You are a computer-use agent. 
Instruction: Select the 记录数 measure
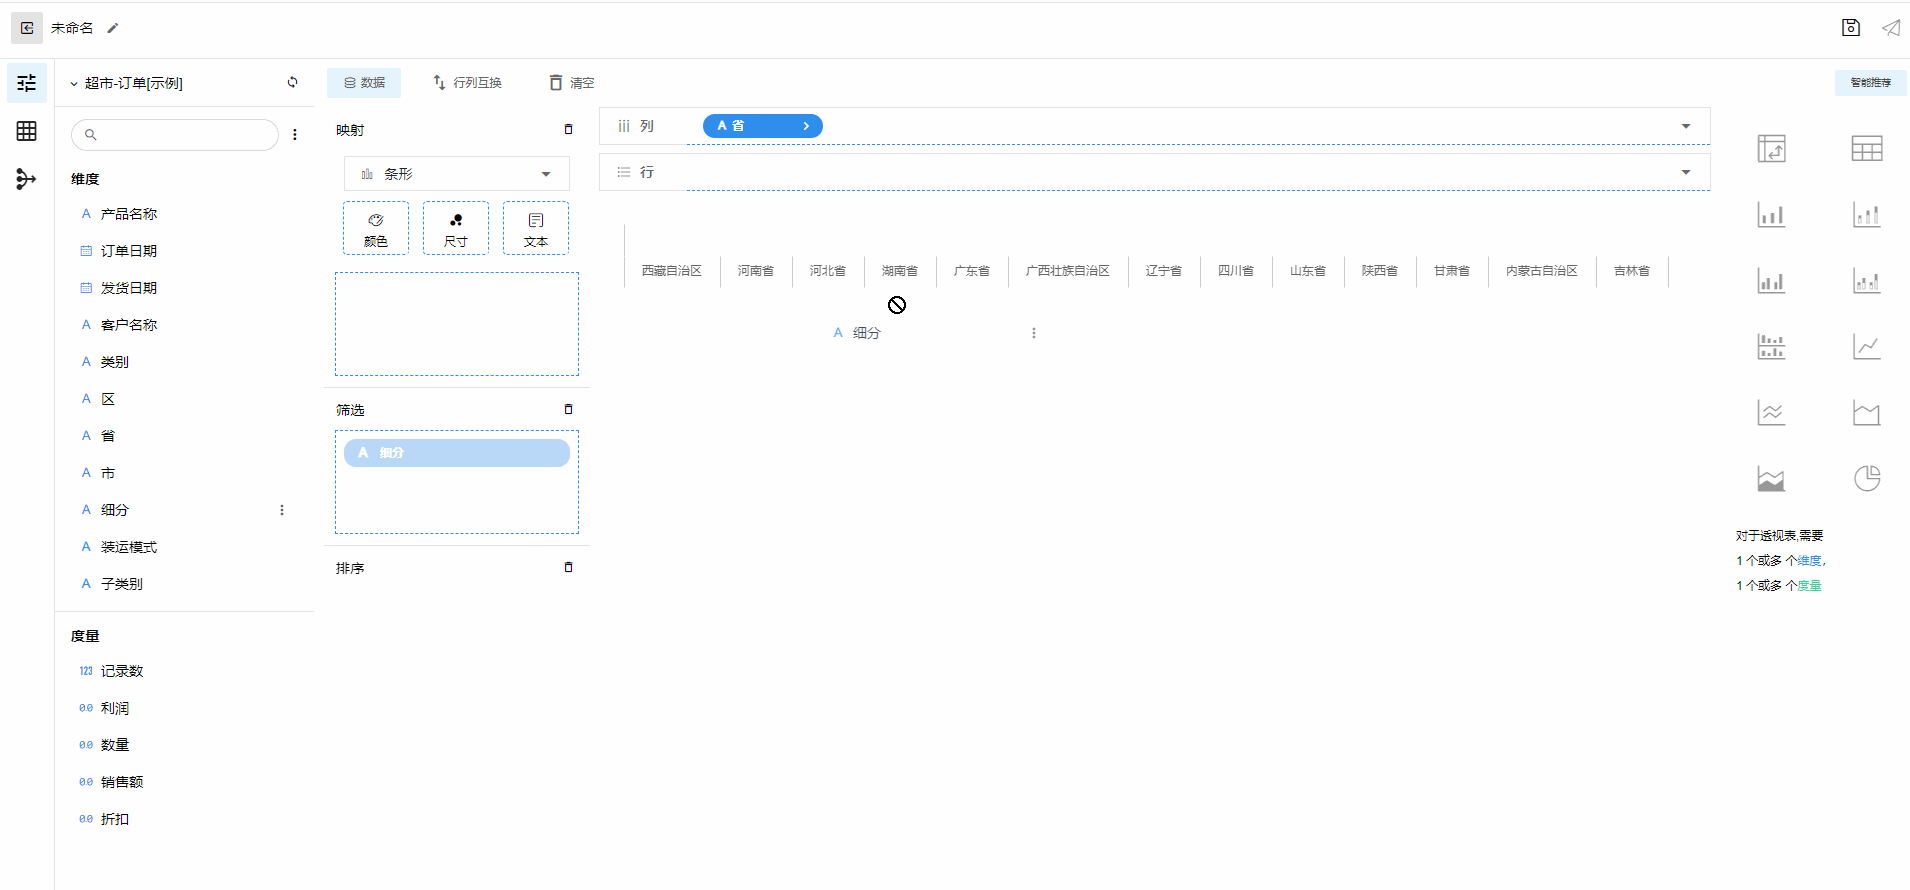pyautogui.click(x=122, y=671)
